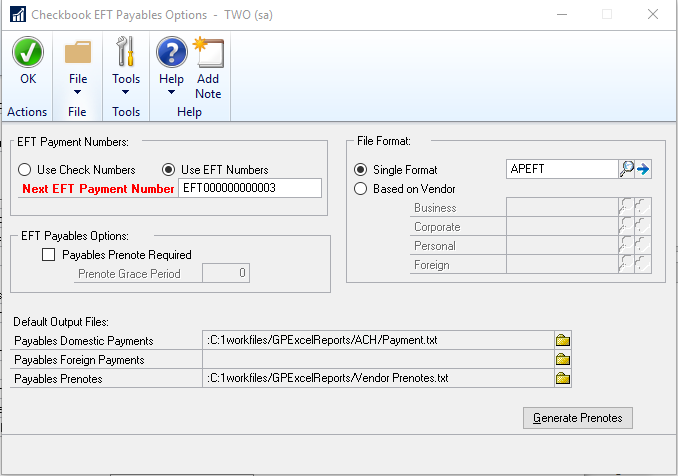Select Use EFT Numbers radio button

[169, 169]
